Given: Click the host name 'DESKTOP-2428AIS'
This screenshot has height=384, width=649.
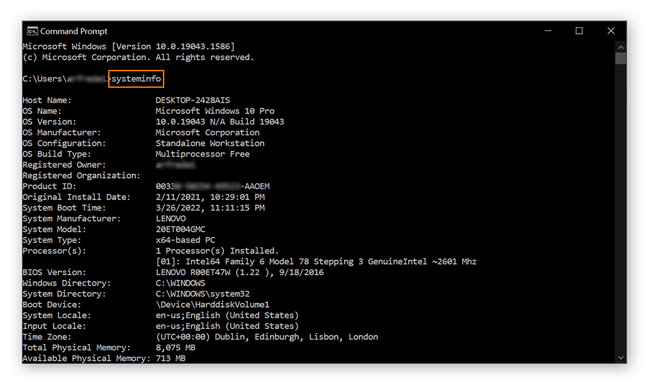Looking at the screenshot, I should click(192, 100).
